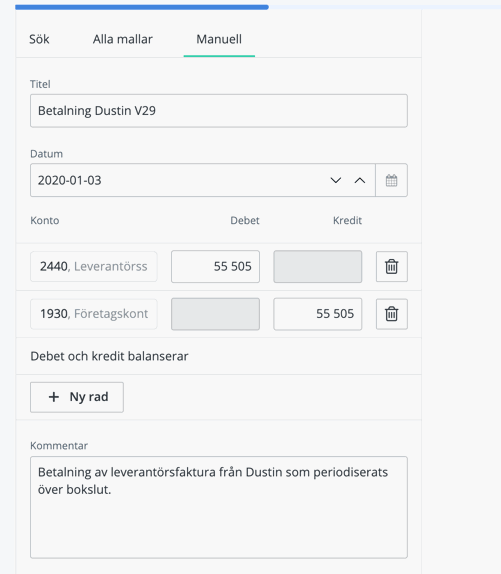The image size is (501, 574).
Task: Click the greyed debit field for account 1930
Action: pos(216,314)
